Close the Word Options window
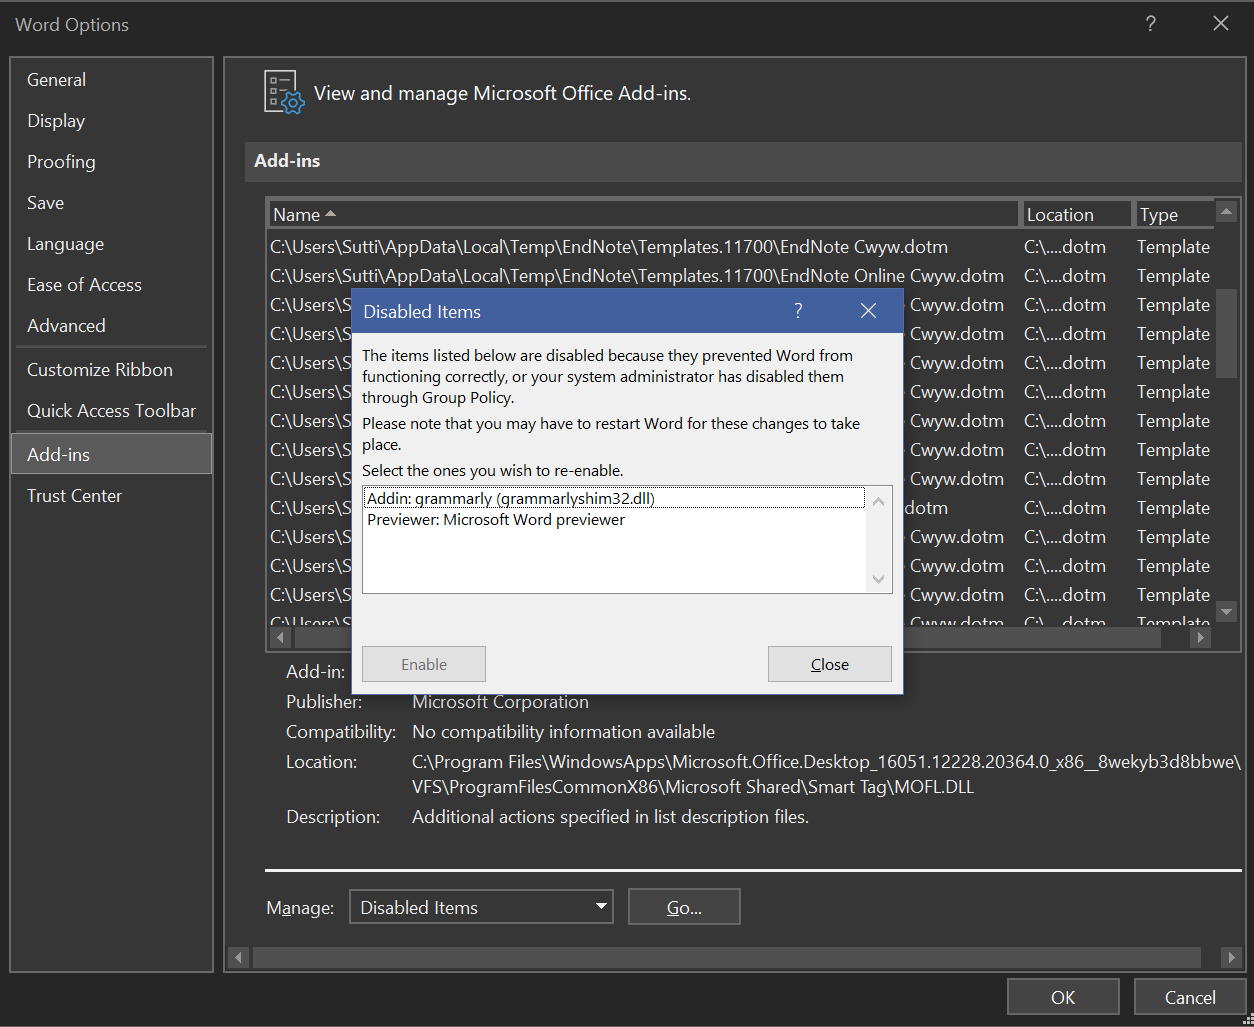Viewport: 1254px width, 1027px height. click(x=1221, y=24)
